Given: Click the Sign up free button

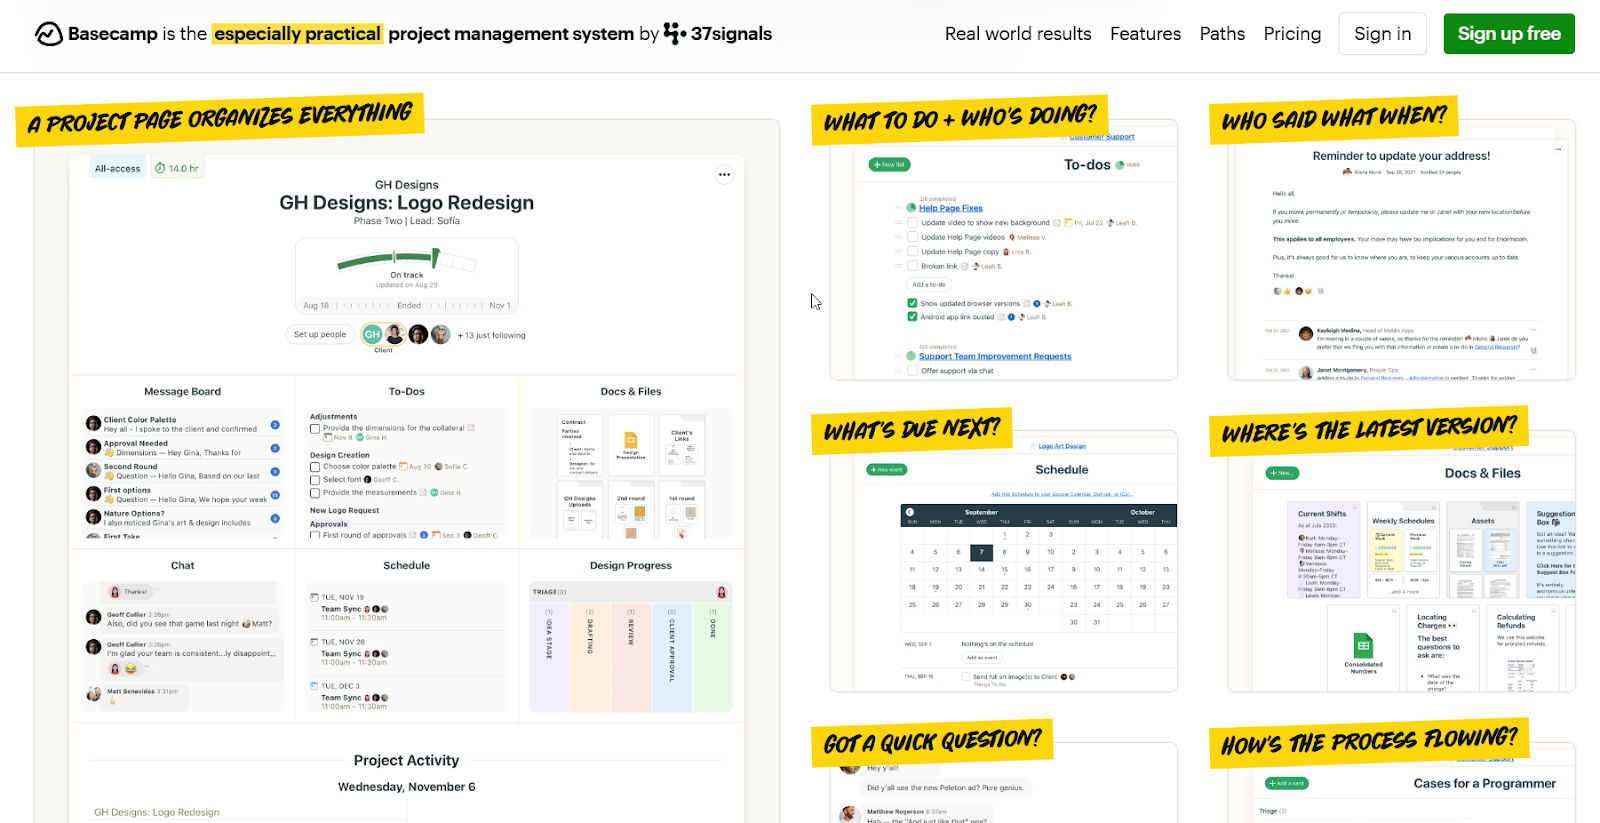Looking at the screenshot, I should point(1508,34).
